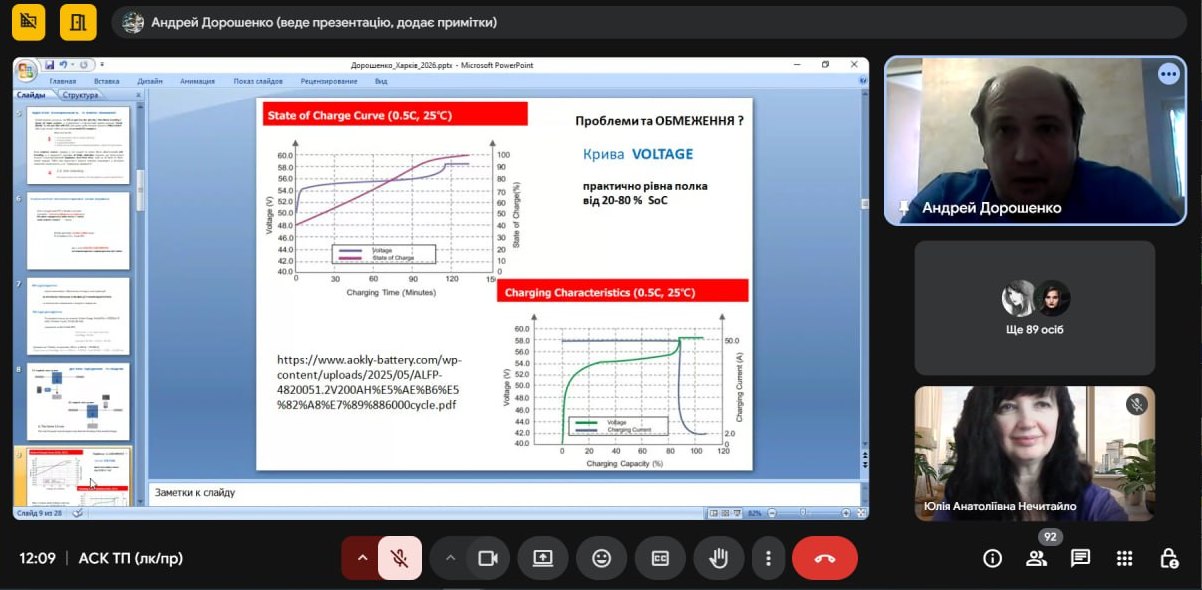Open the chat panel
The height and width of the screenshot is (590, 1202).
1080,558
